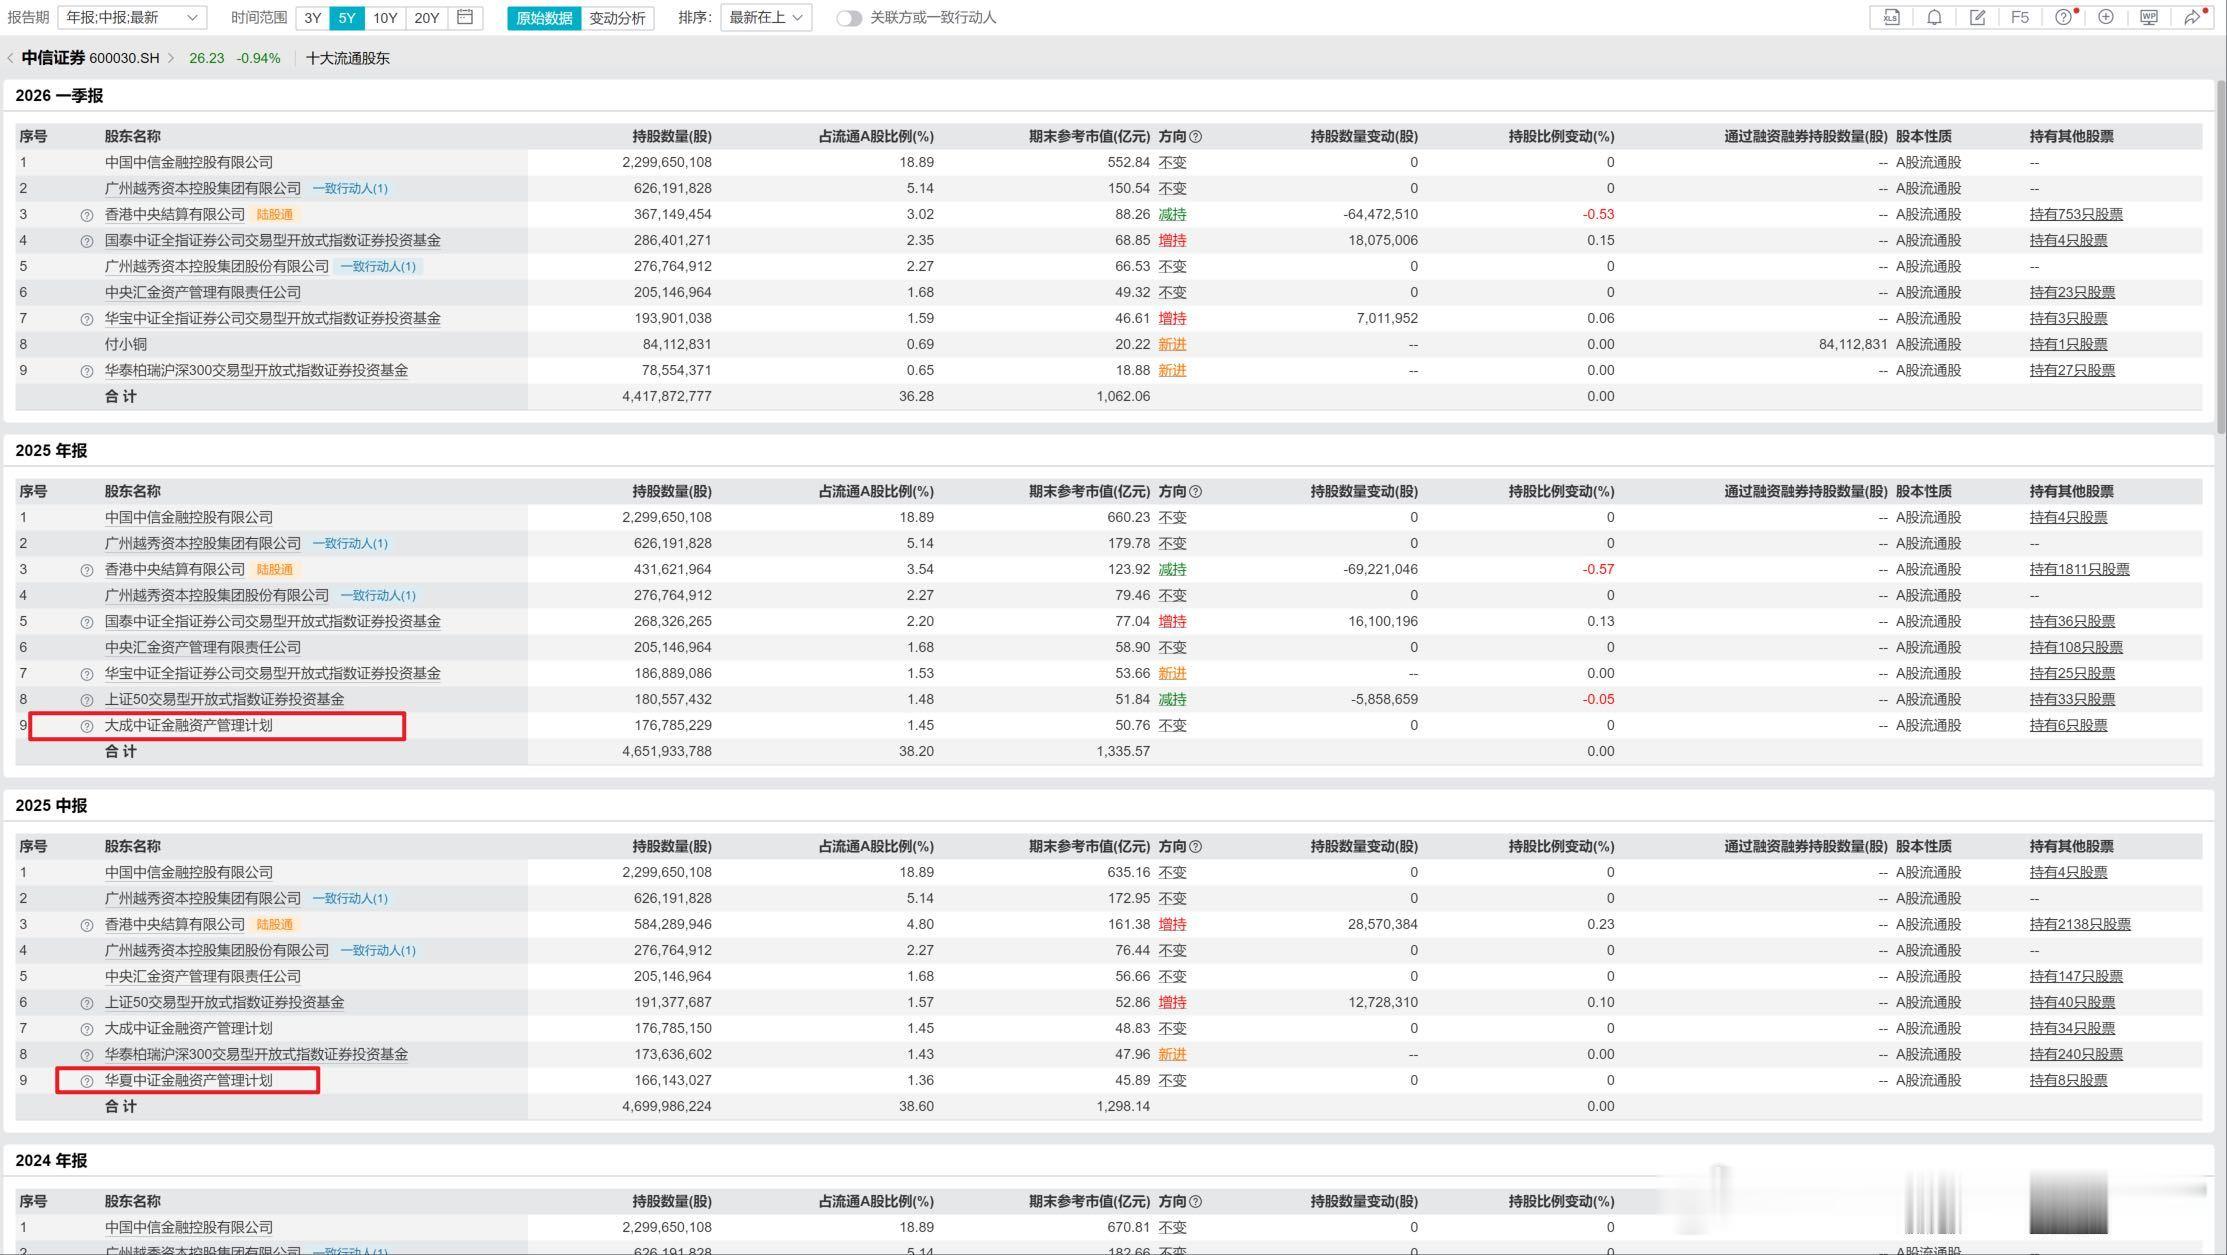Click the circled plus add icon
This screenshot has height=1255, width=2227.
(x=2105, y=17)
